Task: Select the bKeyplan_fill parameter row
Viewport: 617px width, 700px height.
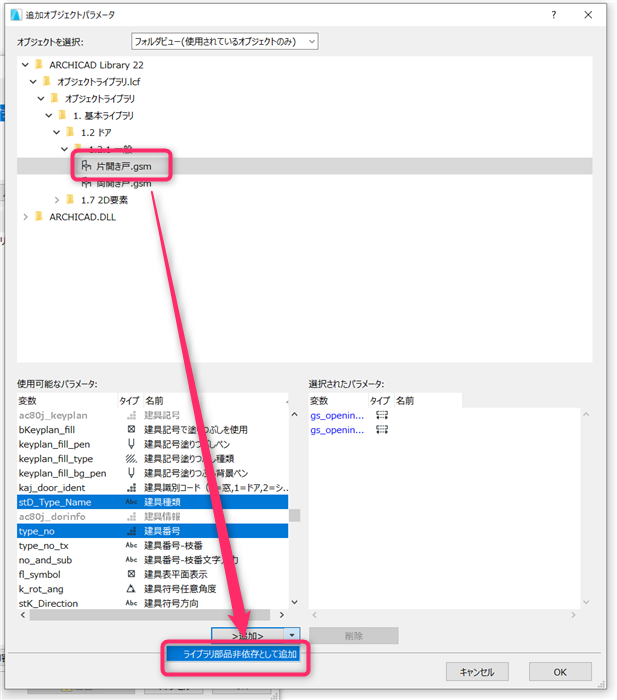Action: (x=152, y=430)
